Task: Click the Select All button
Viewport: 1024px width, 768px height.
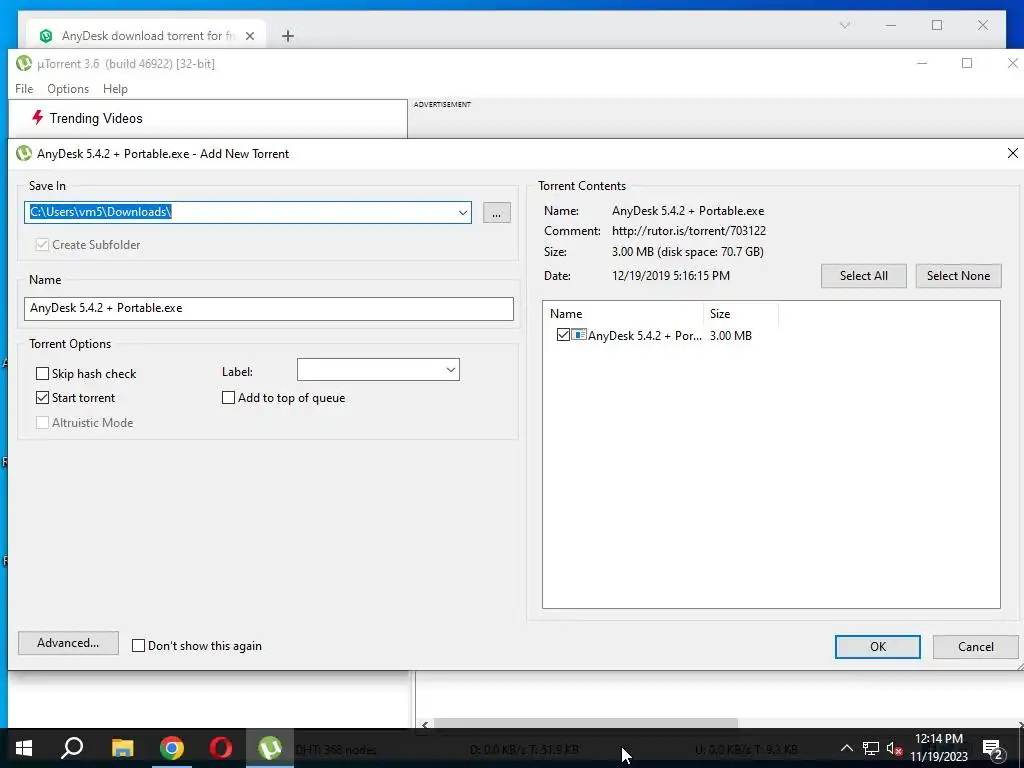Action: coord(863,276)
